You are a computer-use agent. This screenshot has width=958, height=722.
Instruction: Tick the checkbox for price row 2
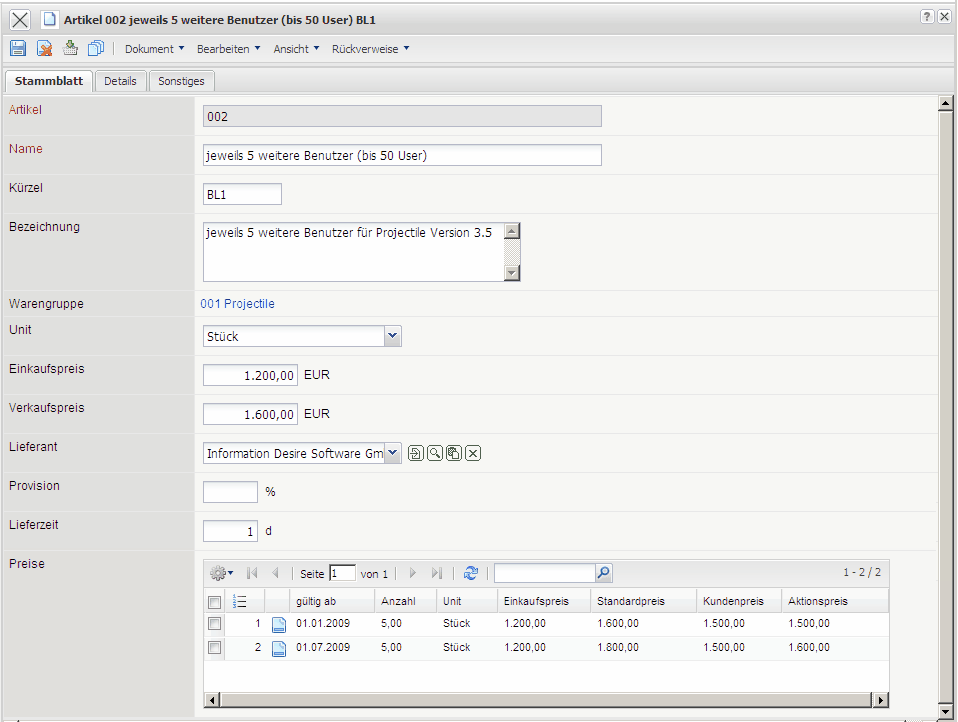(x=214, y=648)
